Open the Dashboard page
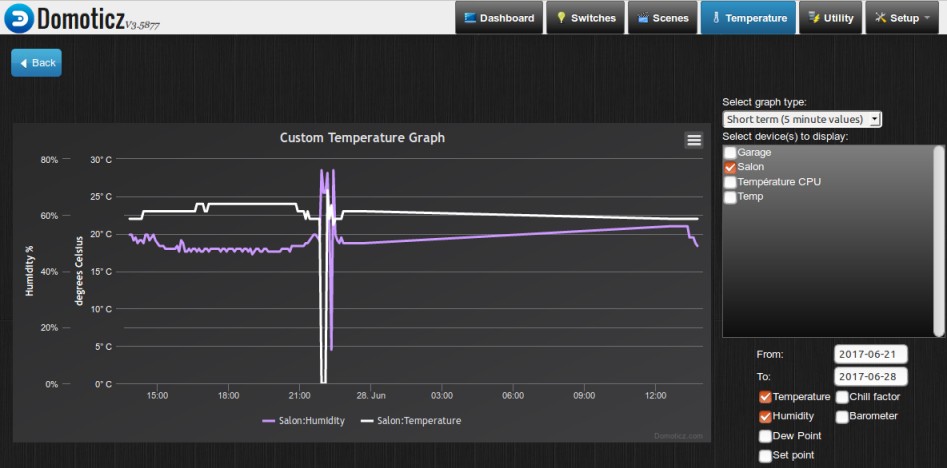Viewport: 947px width, 468px height. click(x=499, y=18)
